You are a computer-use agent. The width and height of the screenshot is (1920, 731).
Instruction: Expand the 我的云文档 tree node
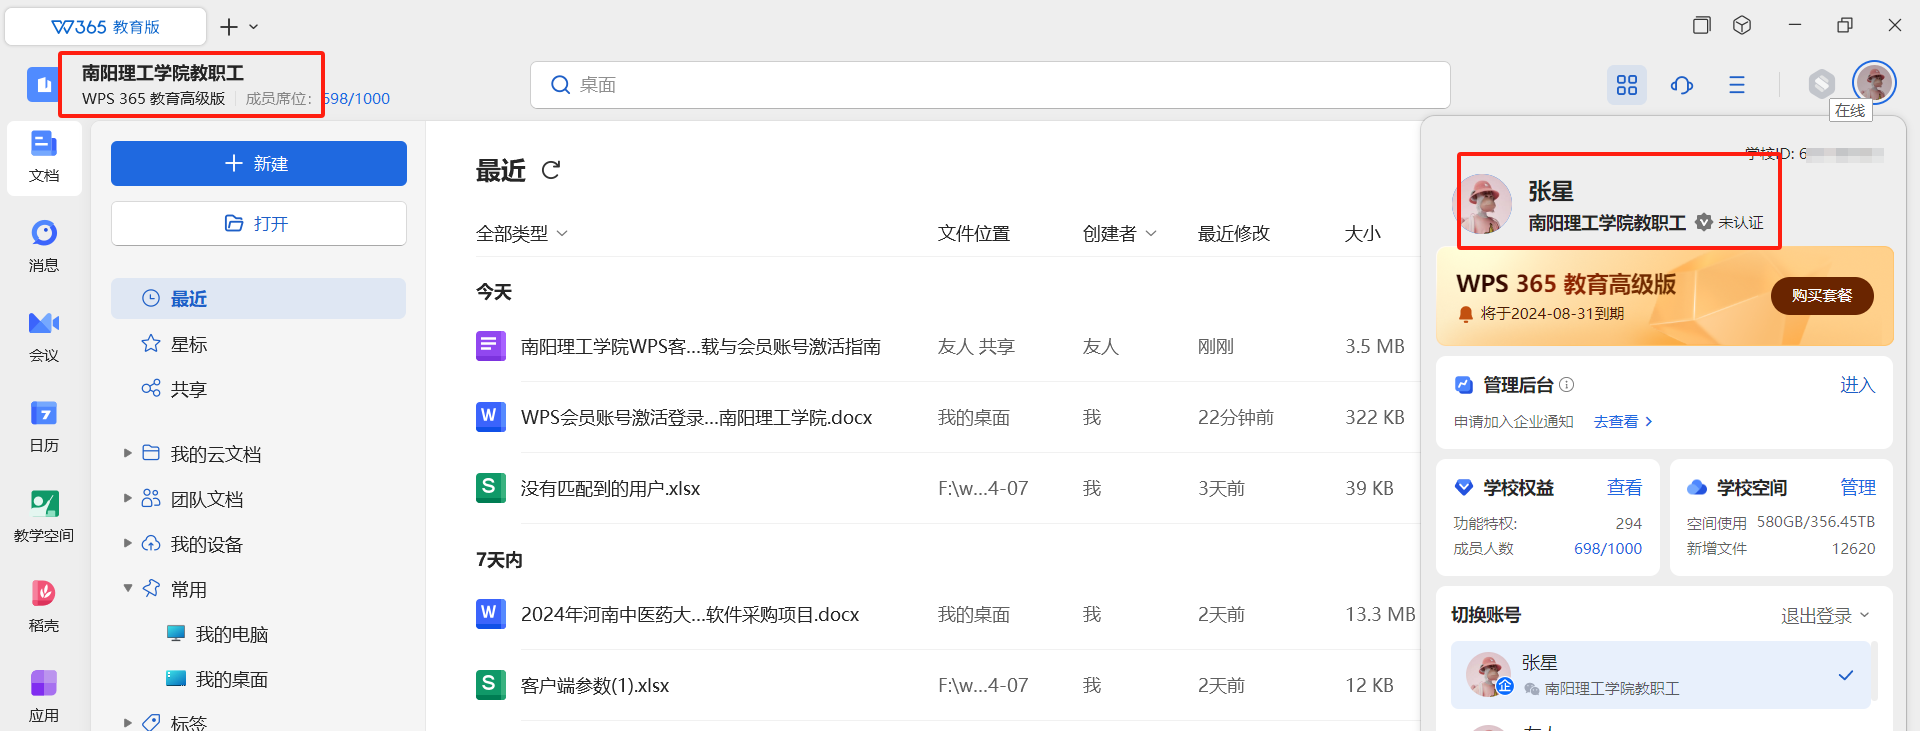click(128, 454)
